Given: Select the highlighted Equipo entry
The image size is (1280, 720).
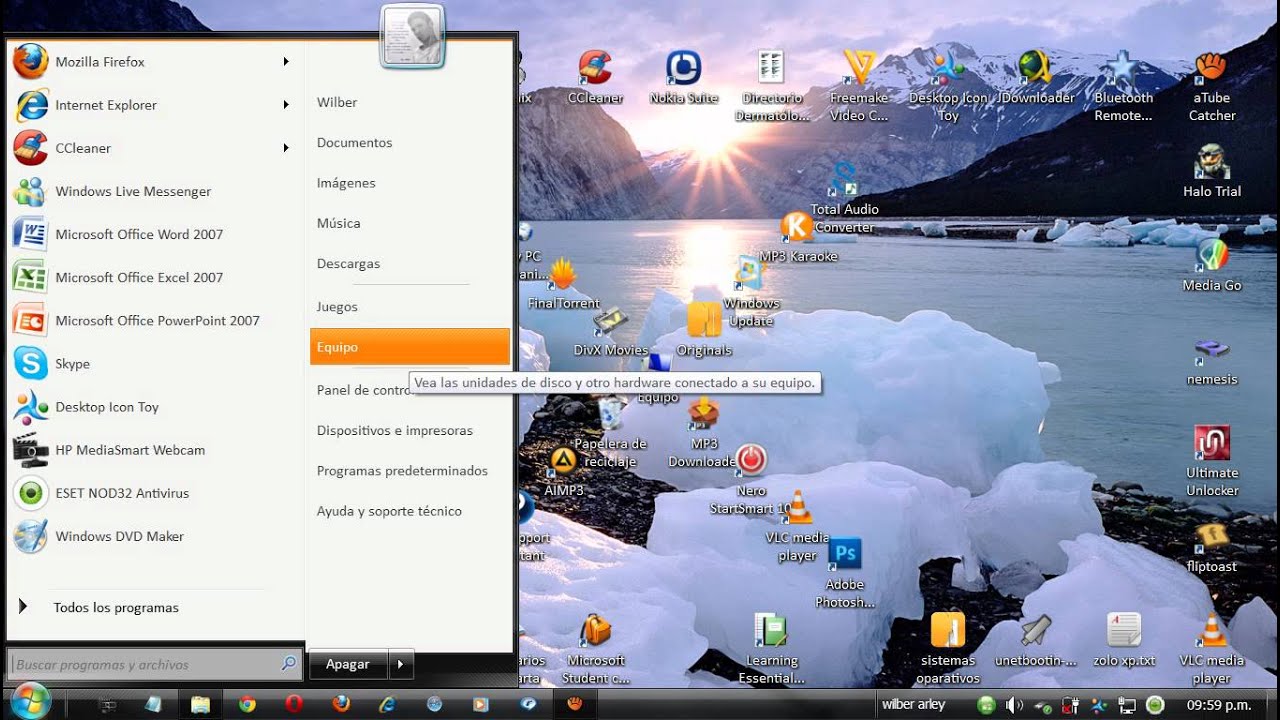Looking at the screenshot, I should (410, 347).
